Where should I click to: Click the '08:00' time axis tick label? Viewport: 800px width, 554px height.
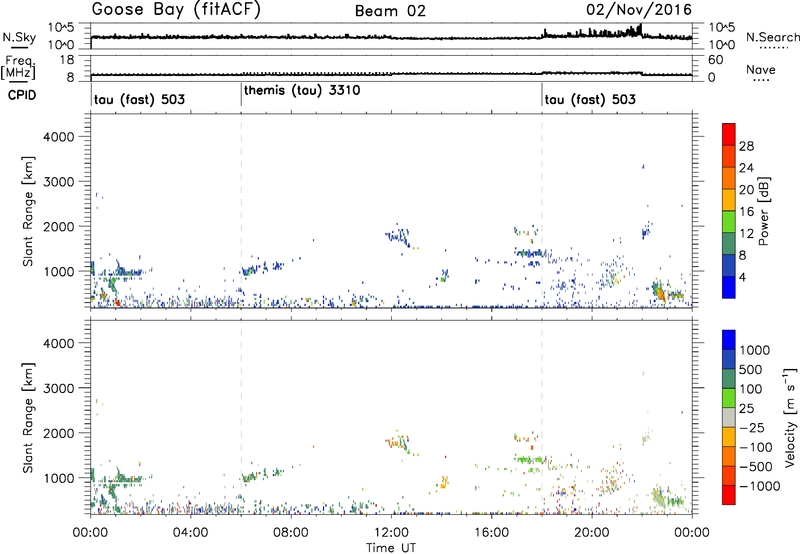click(x=291, y=533)
